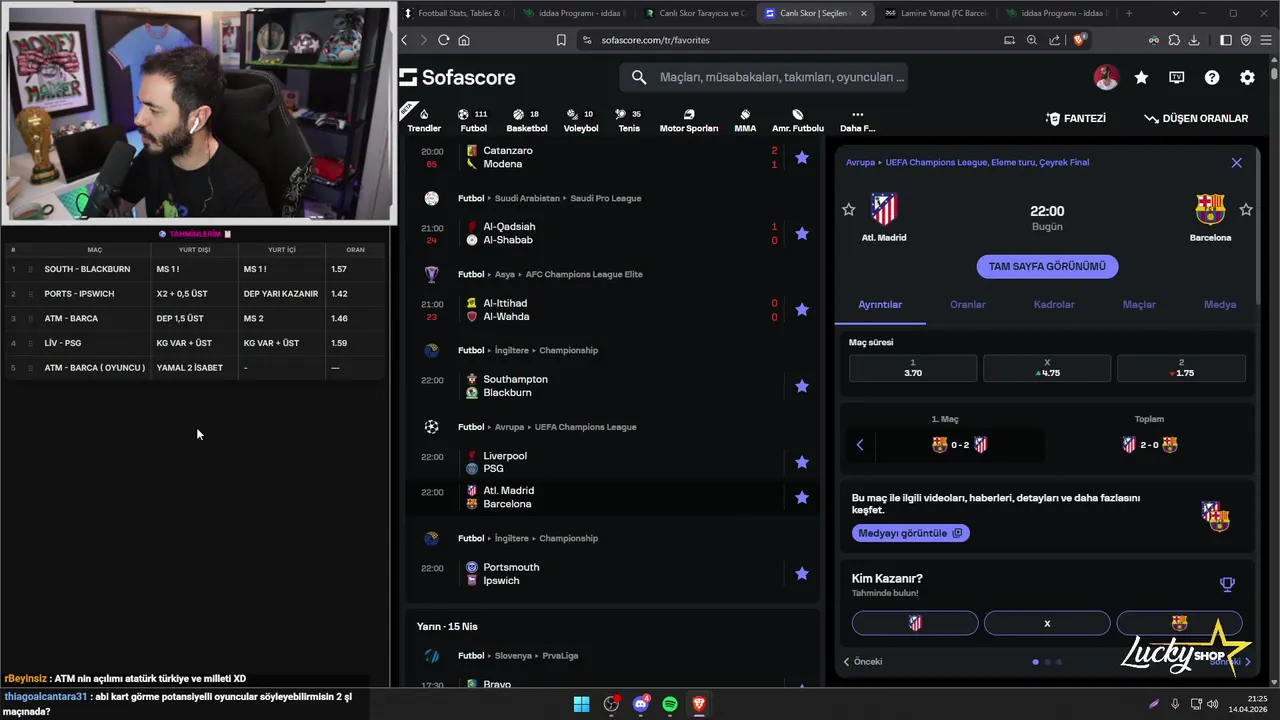Go to previous leg with left chevron
Viewport: 1280px width, 720px height.
(x=860, y=445)
